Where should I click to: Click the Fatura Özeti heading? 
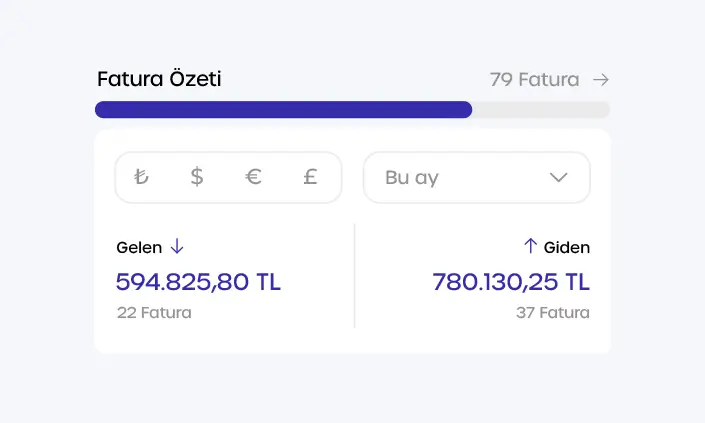(x=159, y=79)
